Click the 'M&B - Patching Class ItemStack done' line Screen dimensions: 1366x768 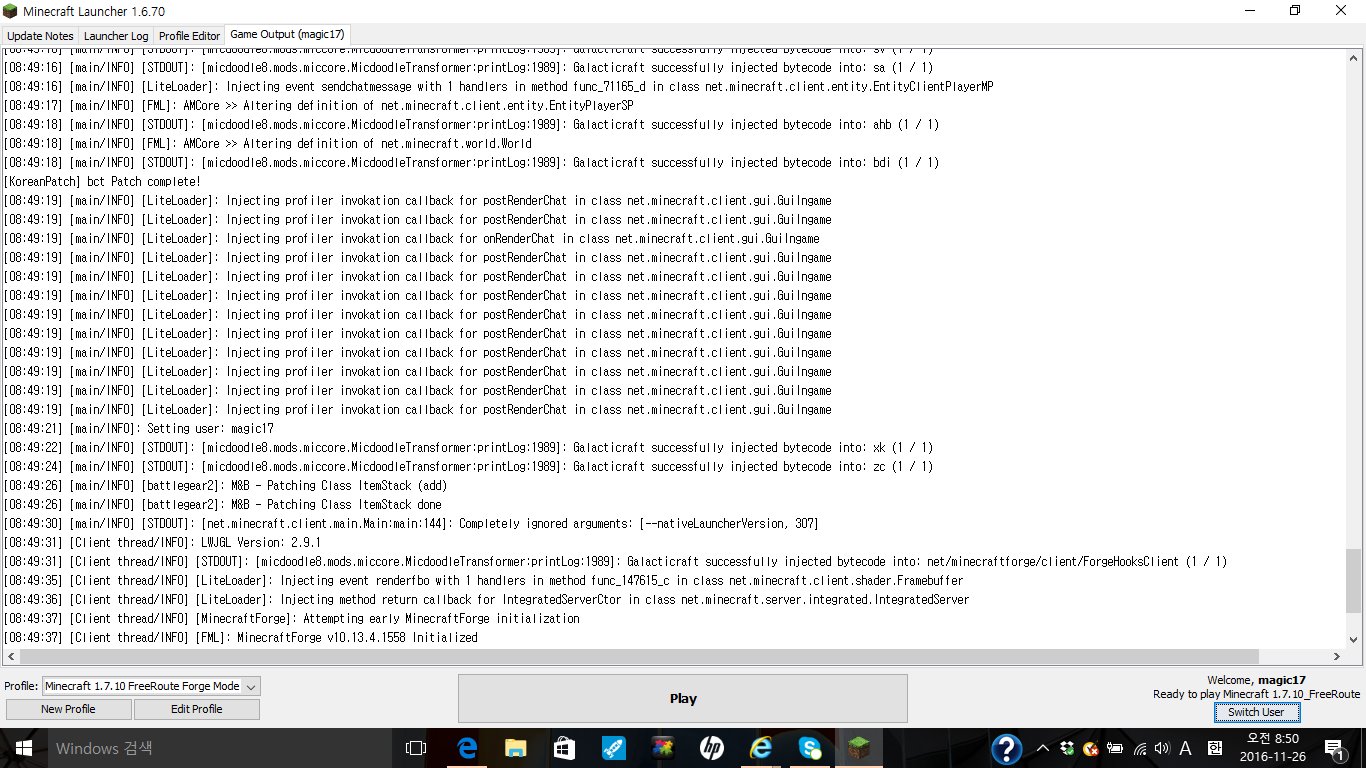tap(222, 504)
